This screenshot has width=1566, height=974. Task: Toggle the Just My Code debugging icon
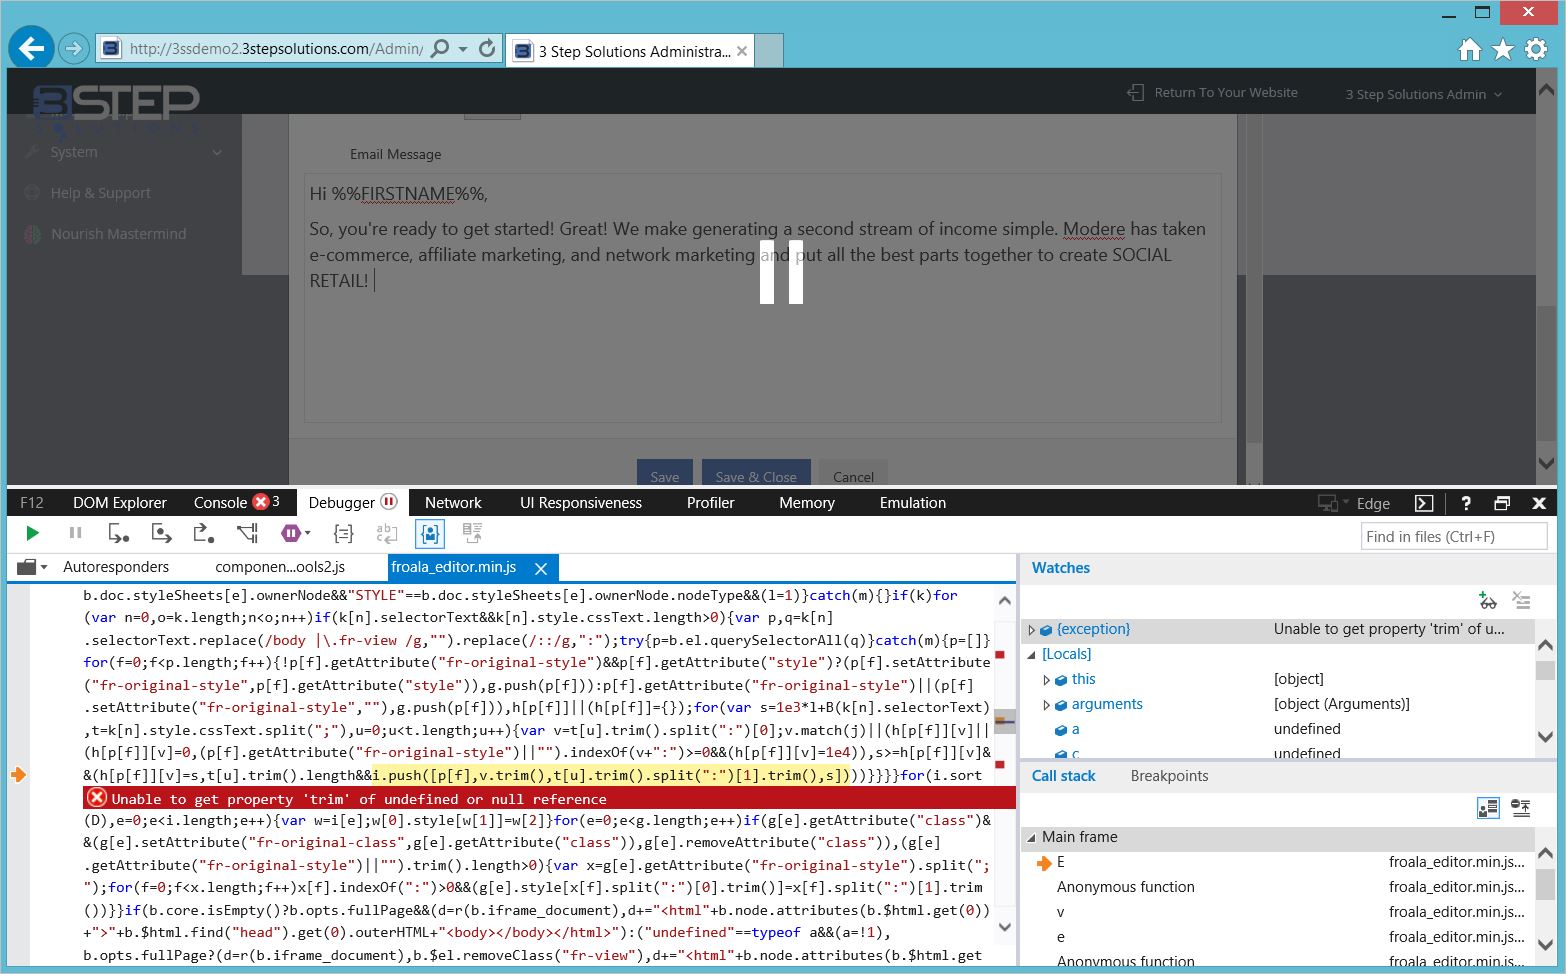[428, 533]
